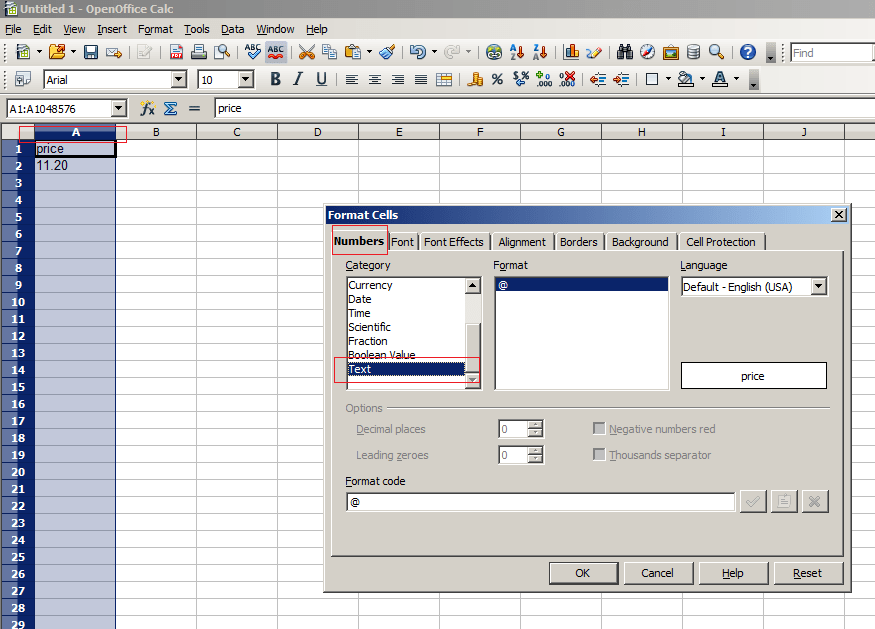This screenshot has width=875, height=629.
Task: Open the Borders dropdown arrow
Action: (x=668, y=79)
